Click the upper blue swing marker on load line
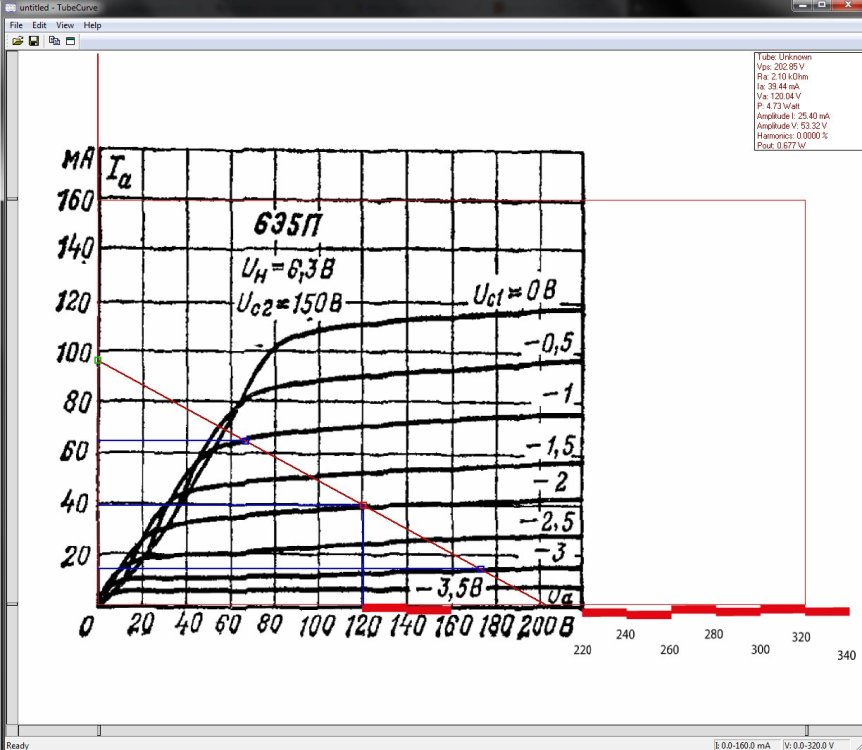Image resolution: width=862 pixels, height=750 pixels. pos(245,441)
